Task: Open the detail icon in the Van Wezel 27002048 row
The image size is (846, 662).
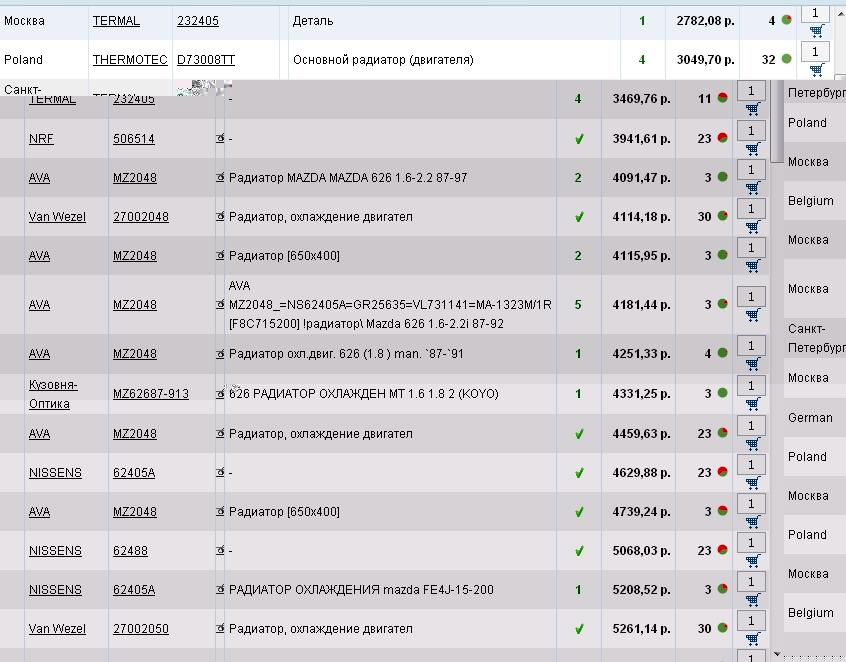Action: (x=220, y=216)
